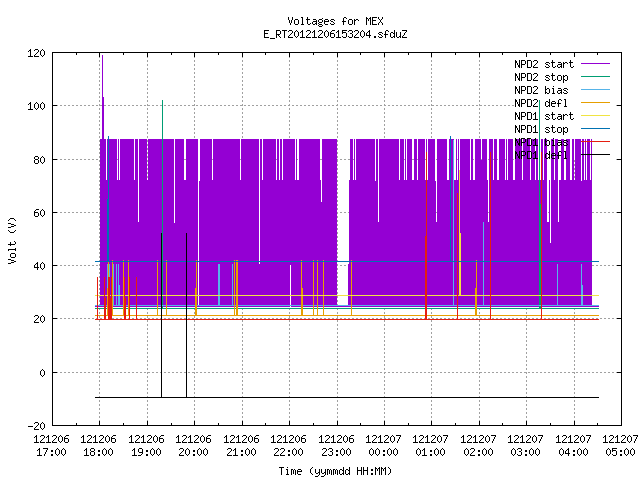Click the 'NPD2 defl' legend label

541,103
